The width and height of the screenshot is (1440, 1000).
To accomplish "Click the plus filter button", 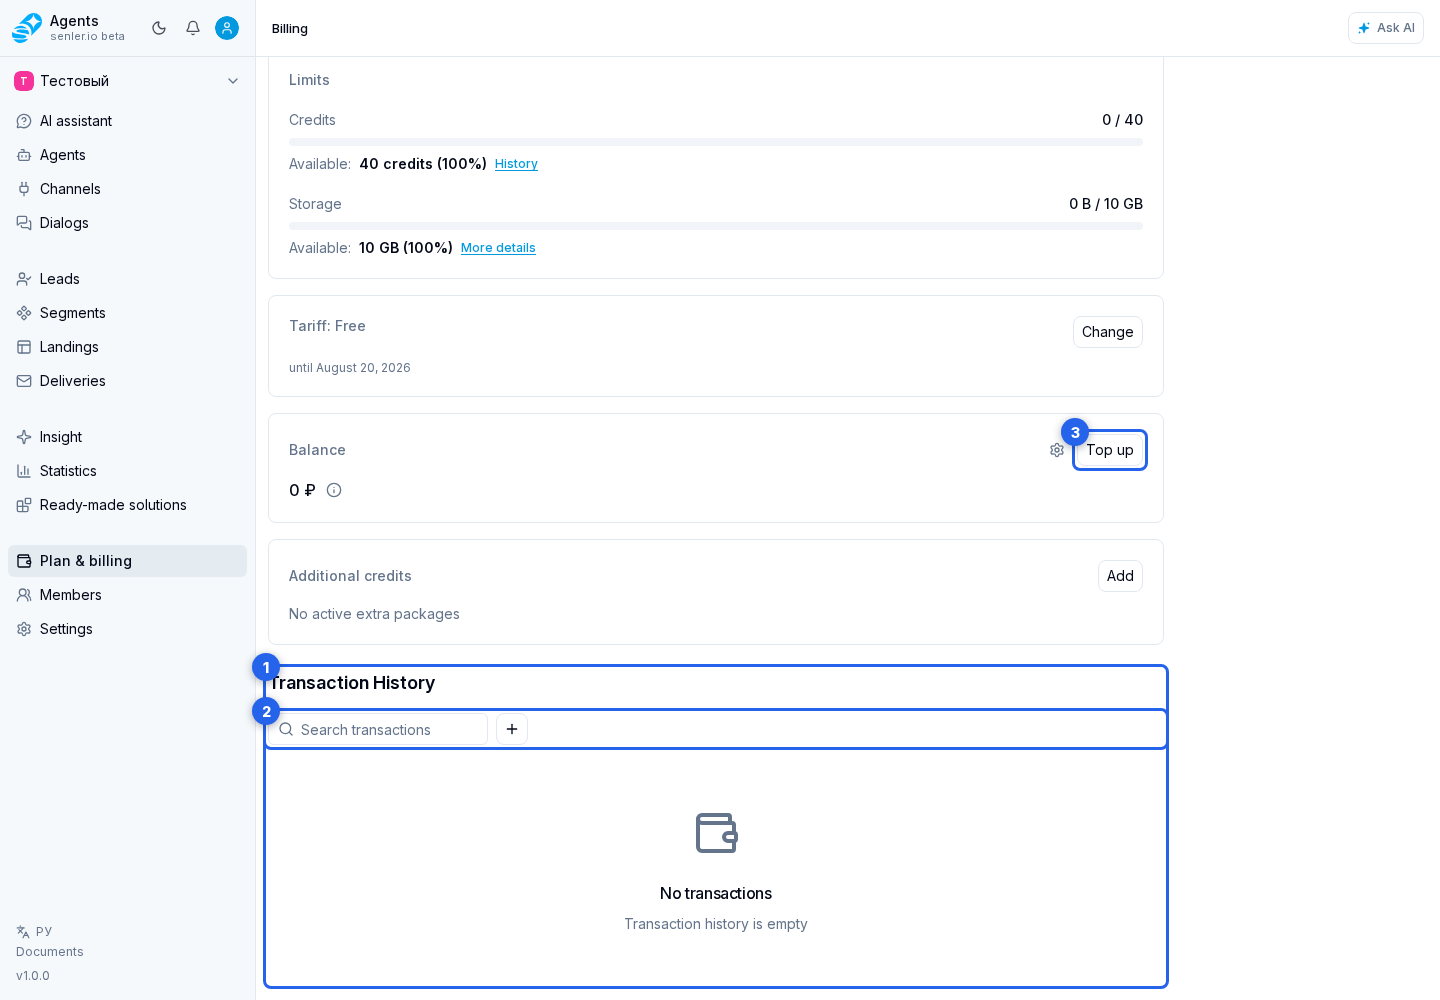I will click(512, 729).
